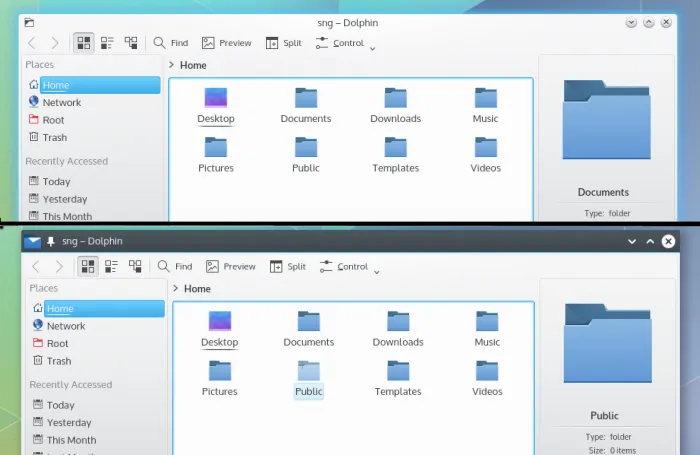Click Find search icon in upper Dolphin window
Screen dimensions: 700x455
pyautogui.click(x=159, y=43)
